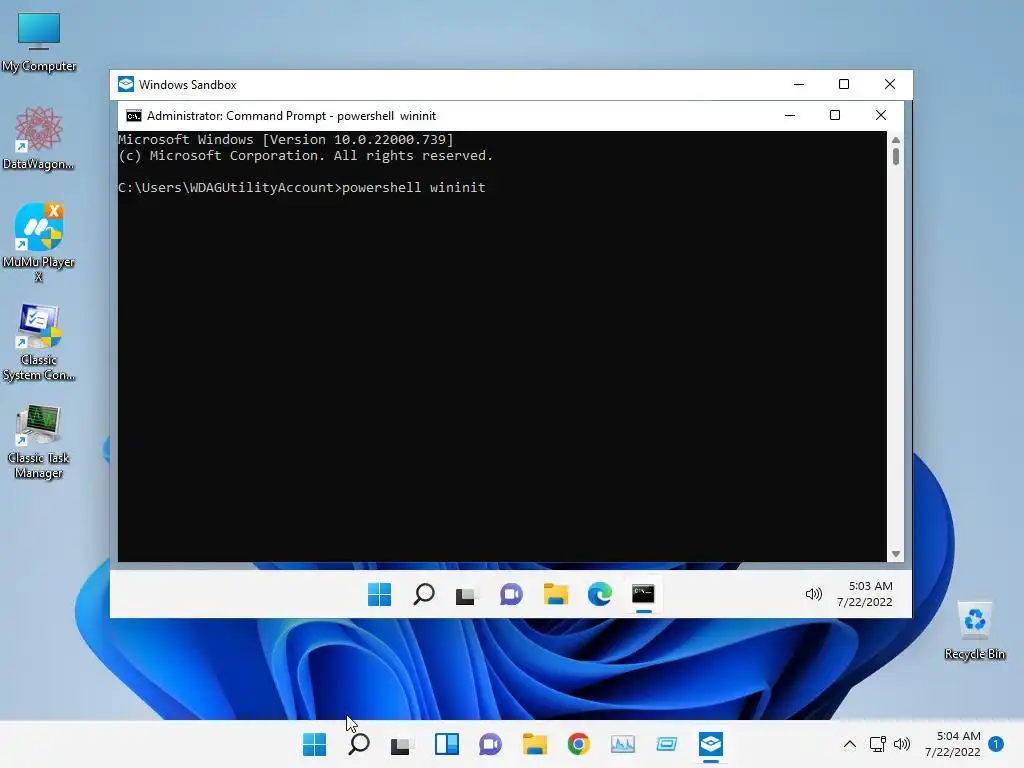Open the notification badge on host taskbar

coord(996,744)
